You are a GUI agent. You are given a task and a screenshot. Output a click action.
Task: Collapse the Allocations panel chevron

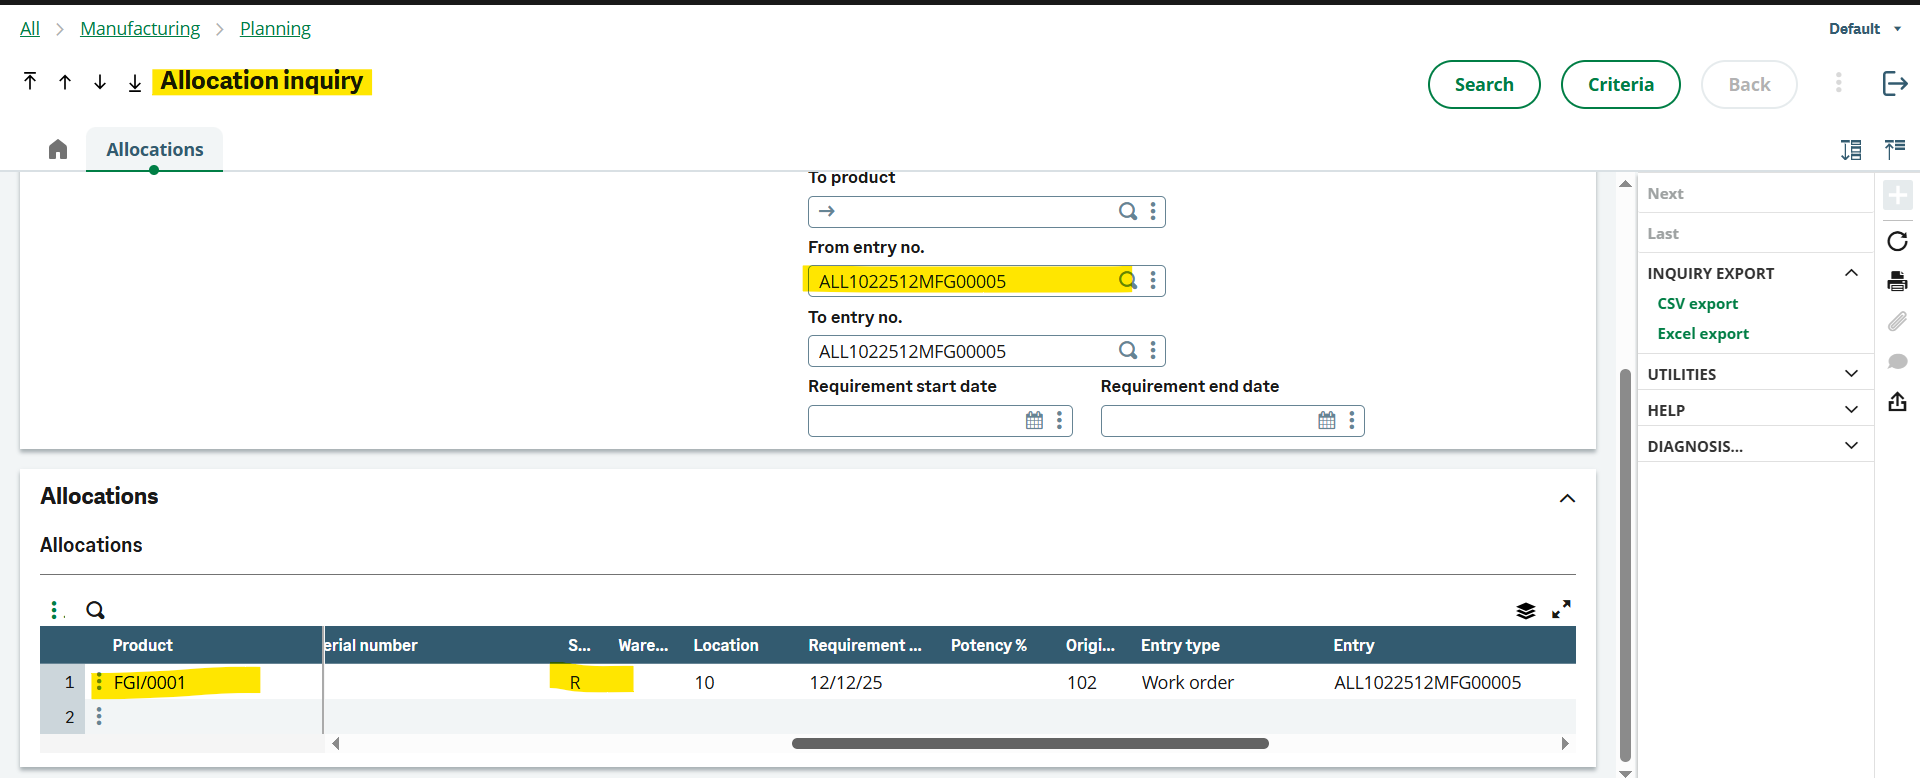point(1567,498)
